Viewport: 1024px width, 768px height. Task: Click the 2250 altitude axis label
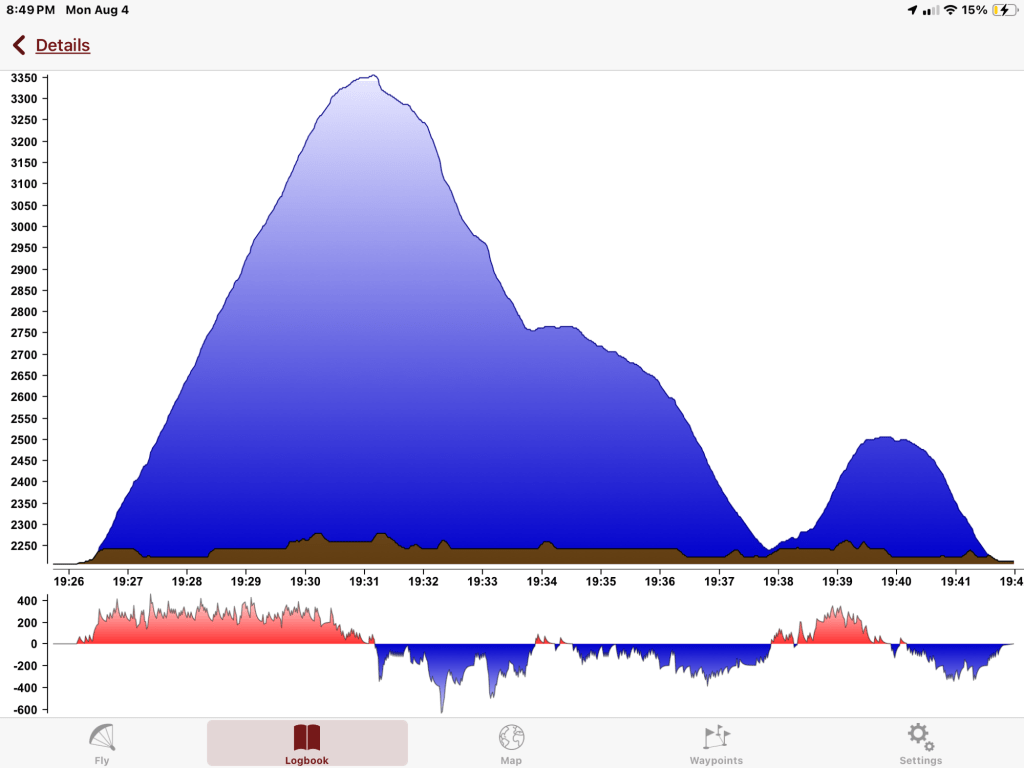click(x=23, y=546)
